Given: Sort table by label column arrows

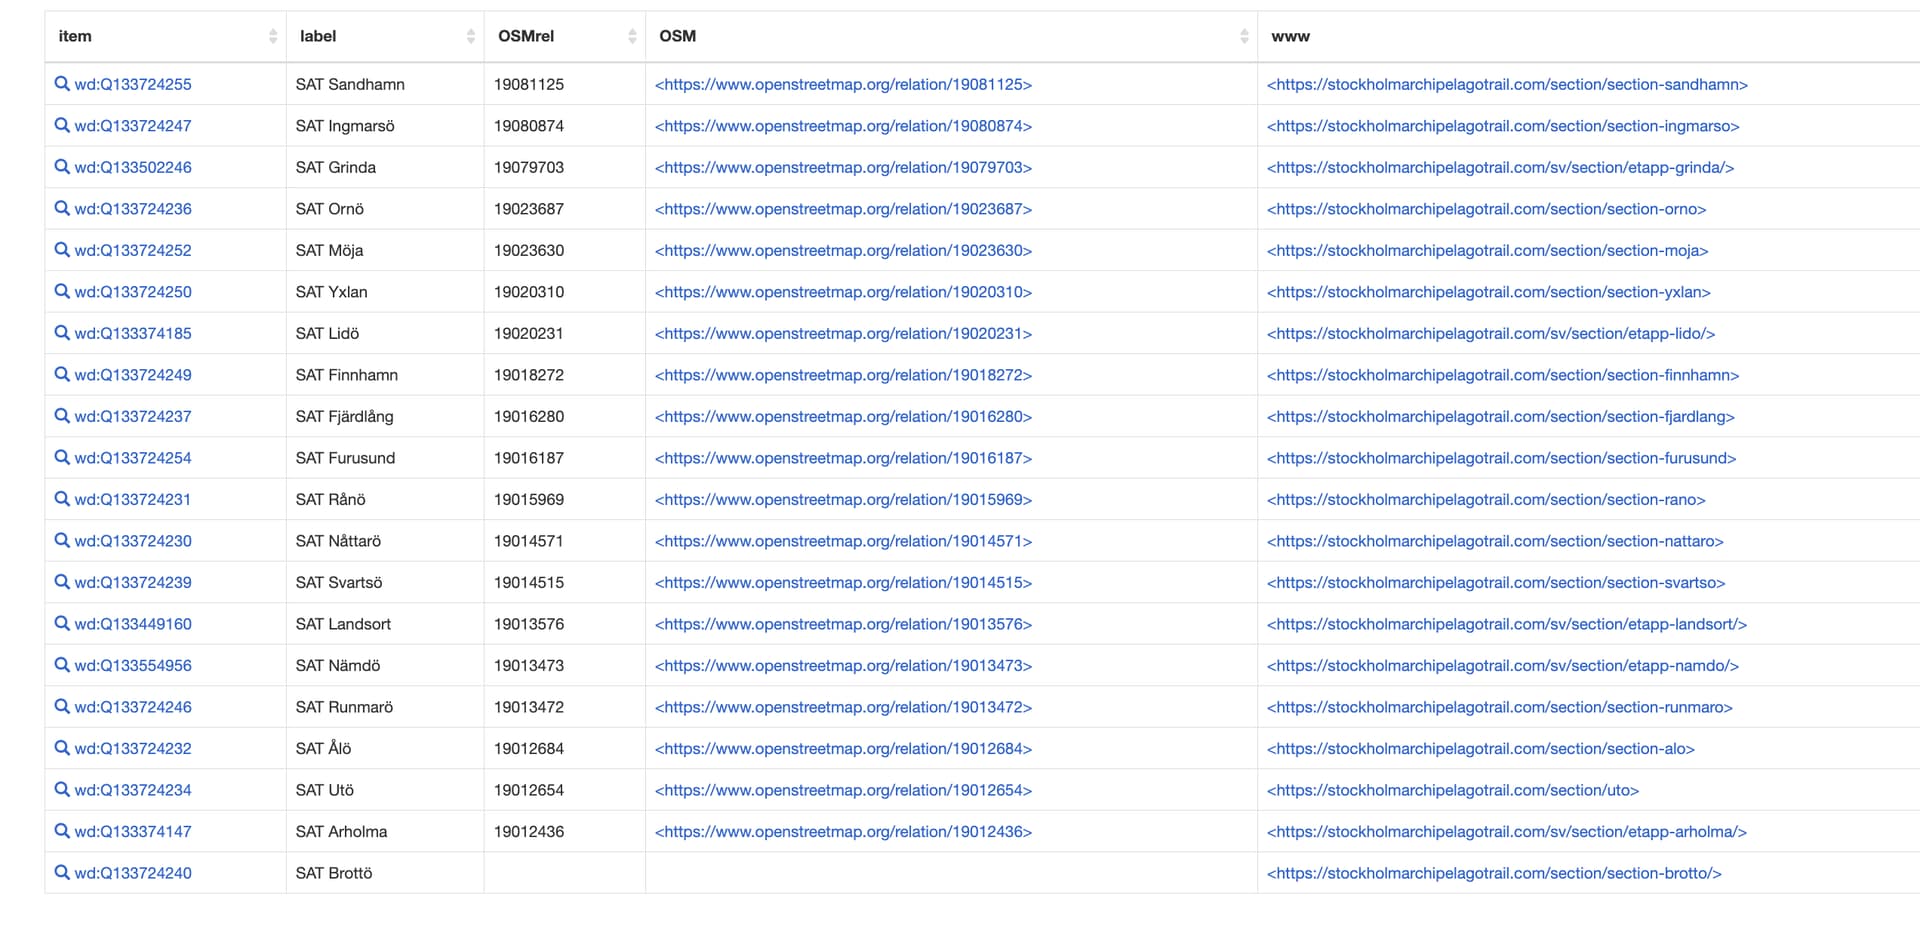Looking at the screenshot, I should tap(471, 36).
